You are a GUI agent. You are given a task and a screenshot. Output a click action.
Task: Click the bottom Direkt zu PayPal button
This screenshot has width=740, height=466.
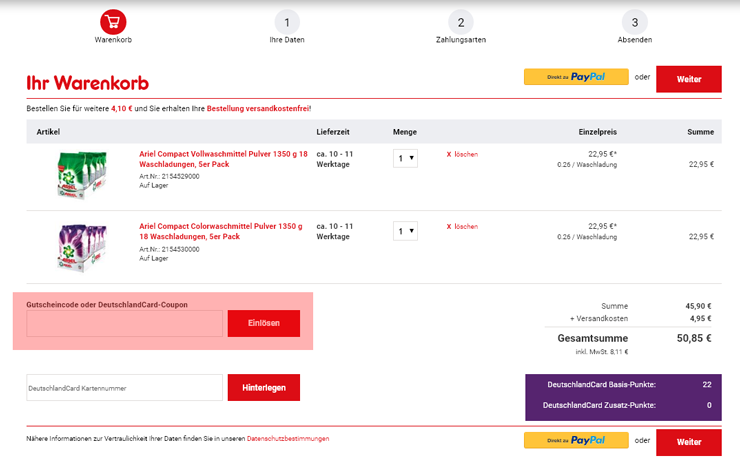576,440
